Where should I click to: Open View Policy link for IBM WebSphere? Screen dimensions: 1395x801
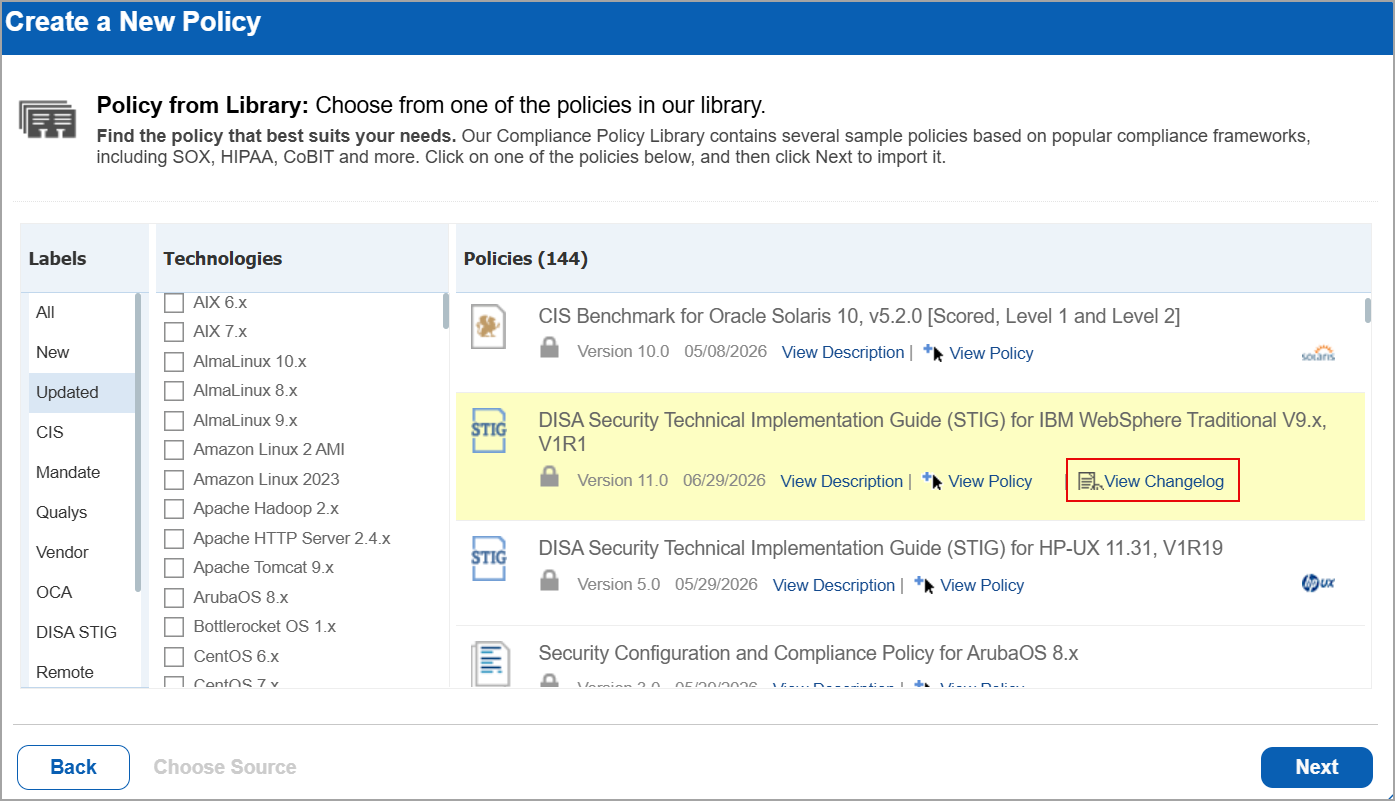tap(990, 481)
